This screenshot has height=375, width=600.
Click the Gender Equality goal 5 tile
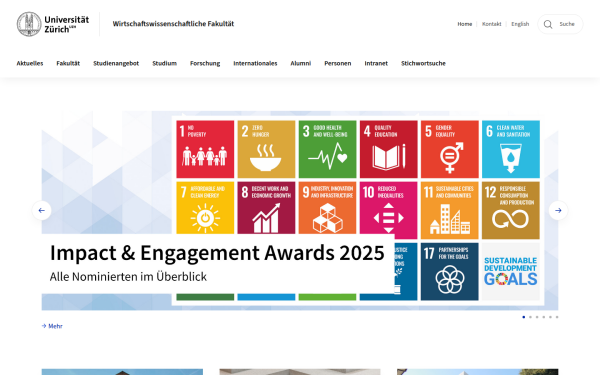click(450, 149)
